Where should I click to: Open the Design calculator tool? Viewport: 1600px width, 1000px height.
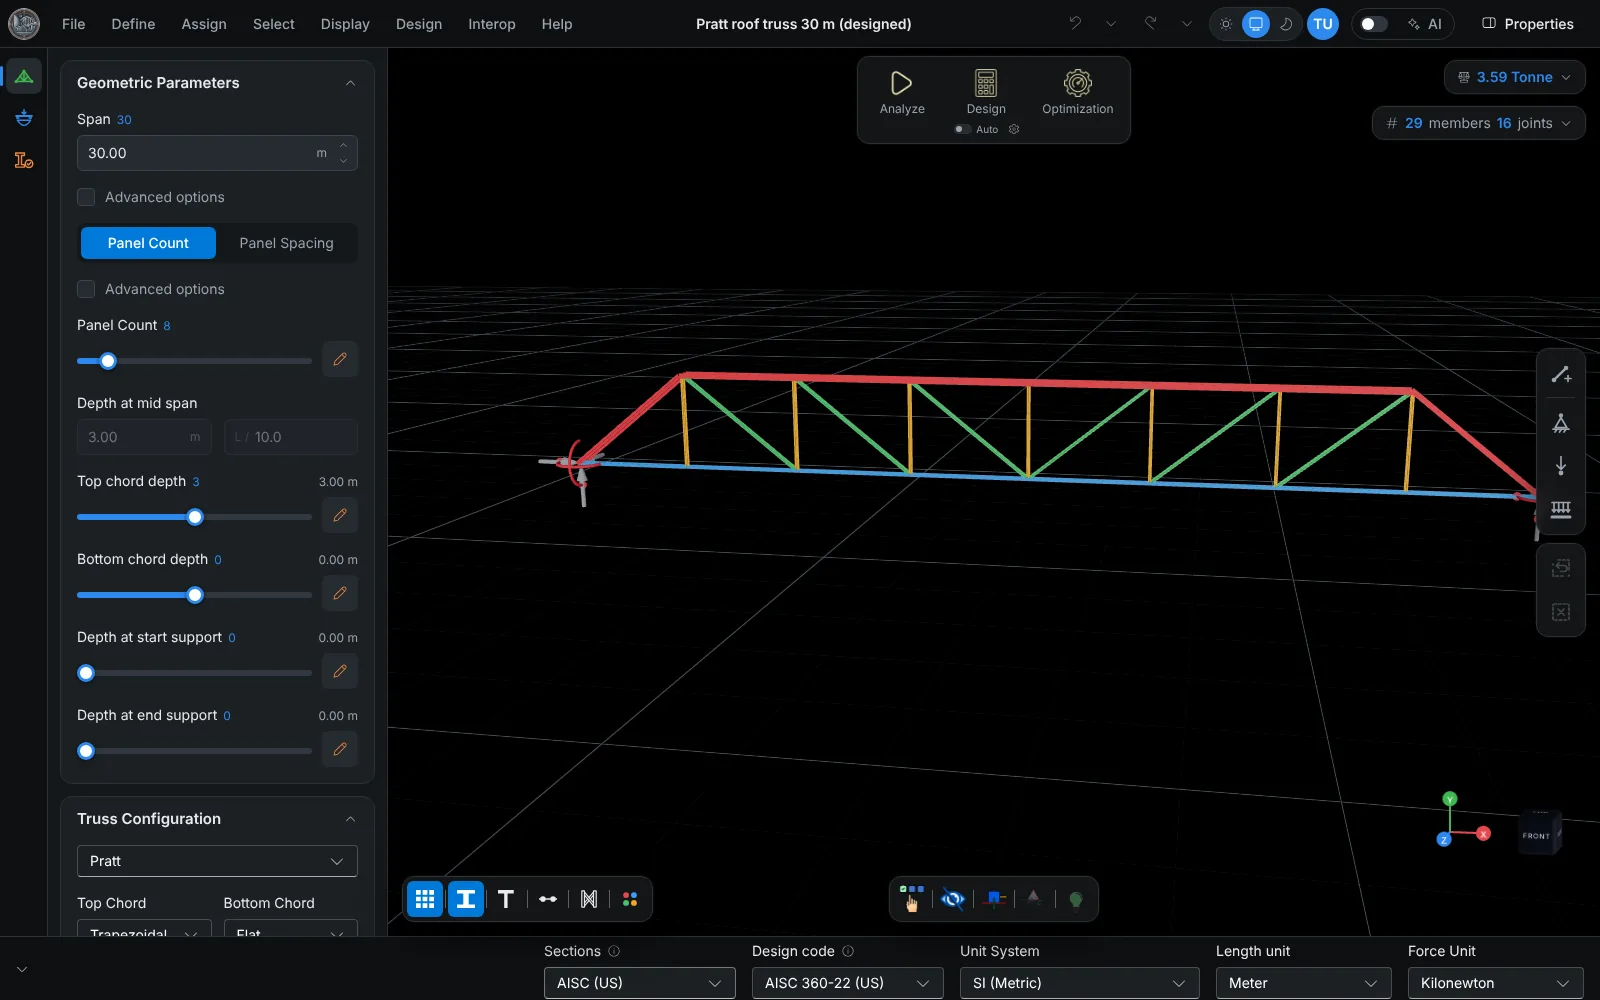click(x=986, y=93)
